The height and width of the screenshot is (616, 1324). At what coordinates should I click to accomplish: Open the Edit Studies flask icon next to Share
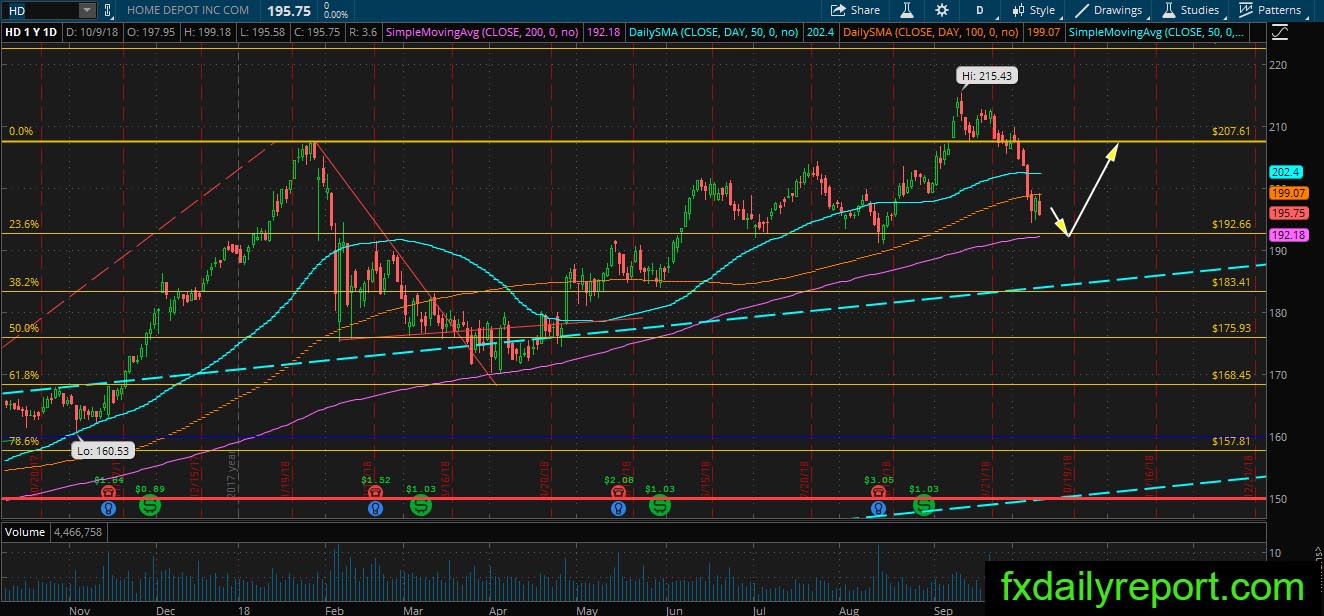tap(907, 10)
